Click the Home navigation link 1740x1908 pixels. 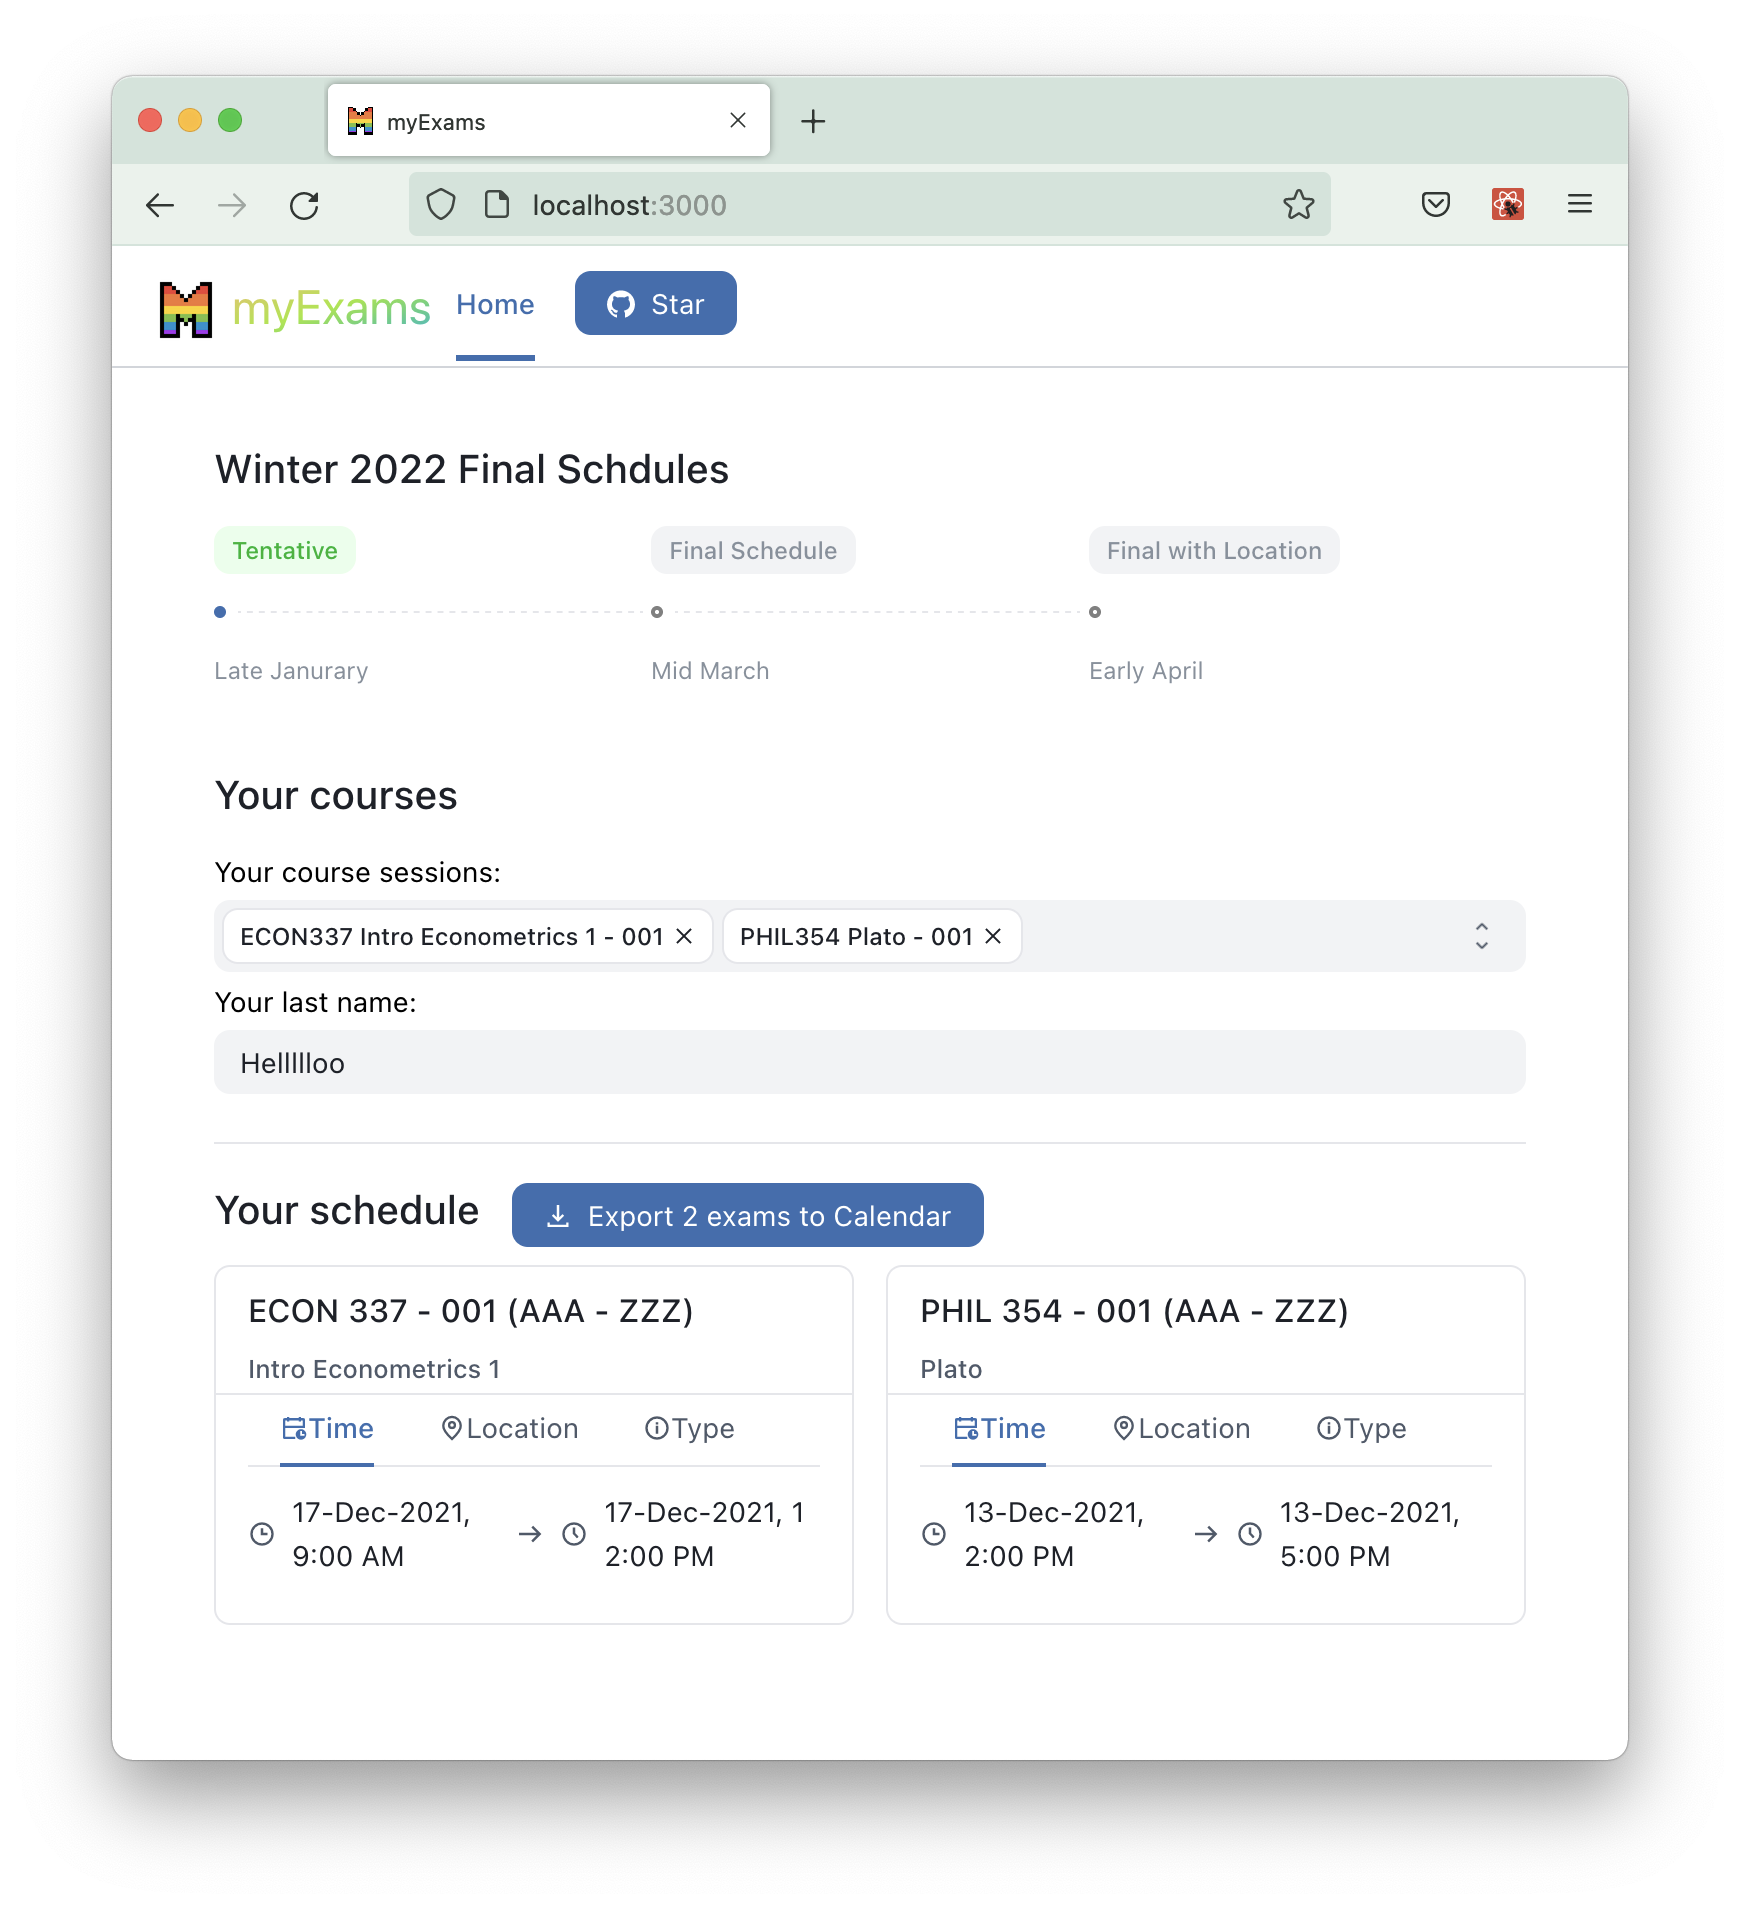click(495, 305)
